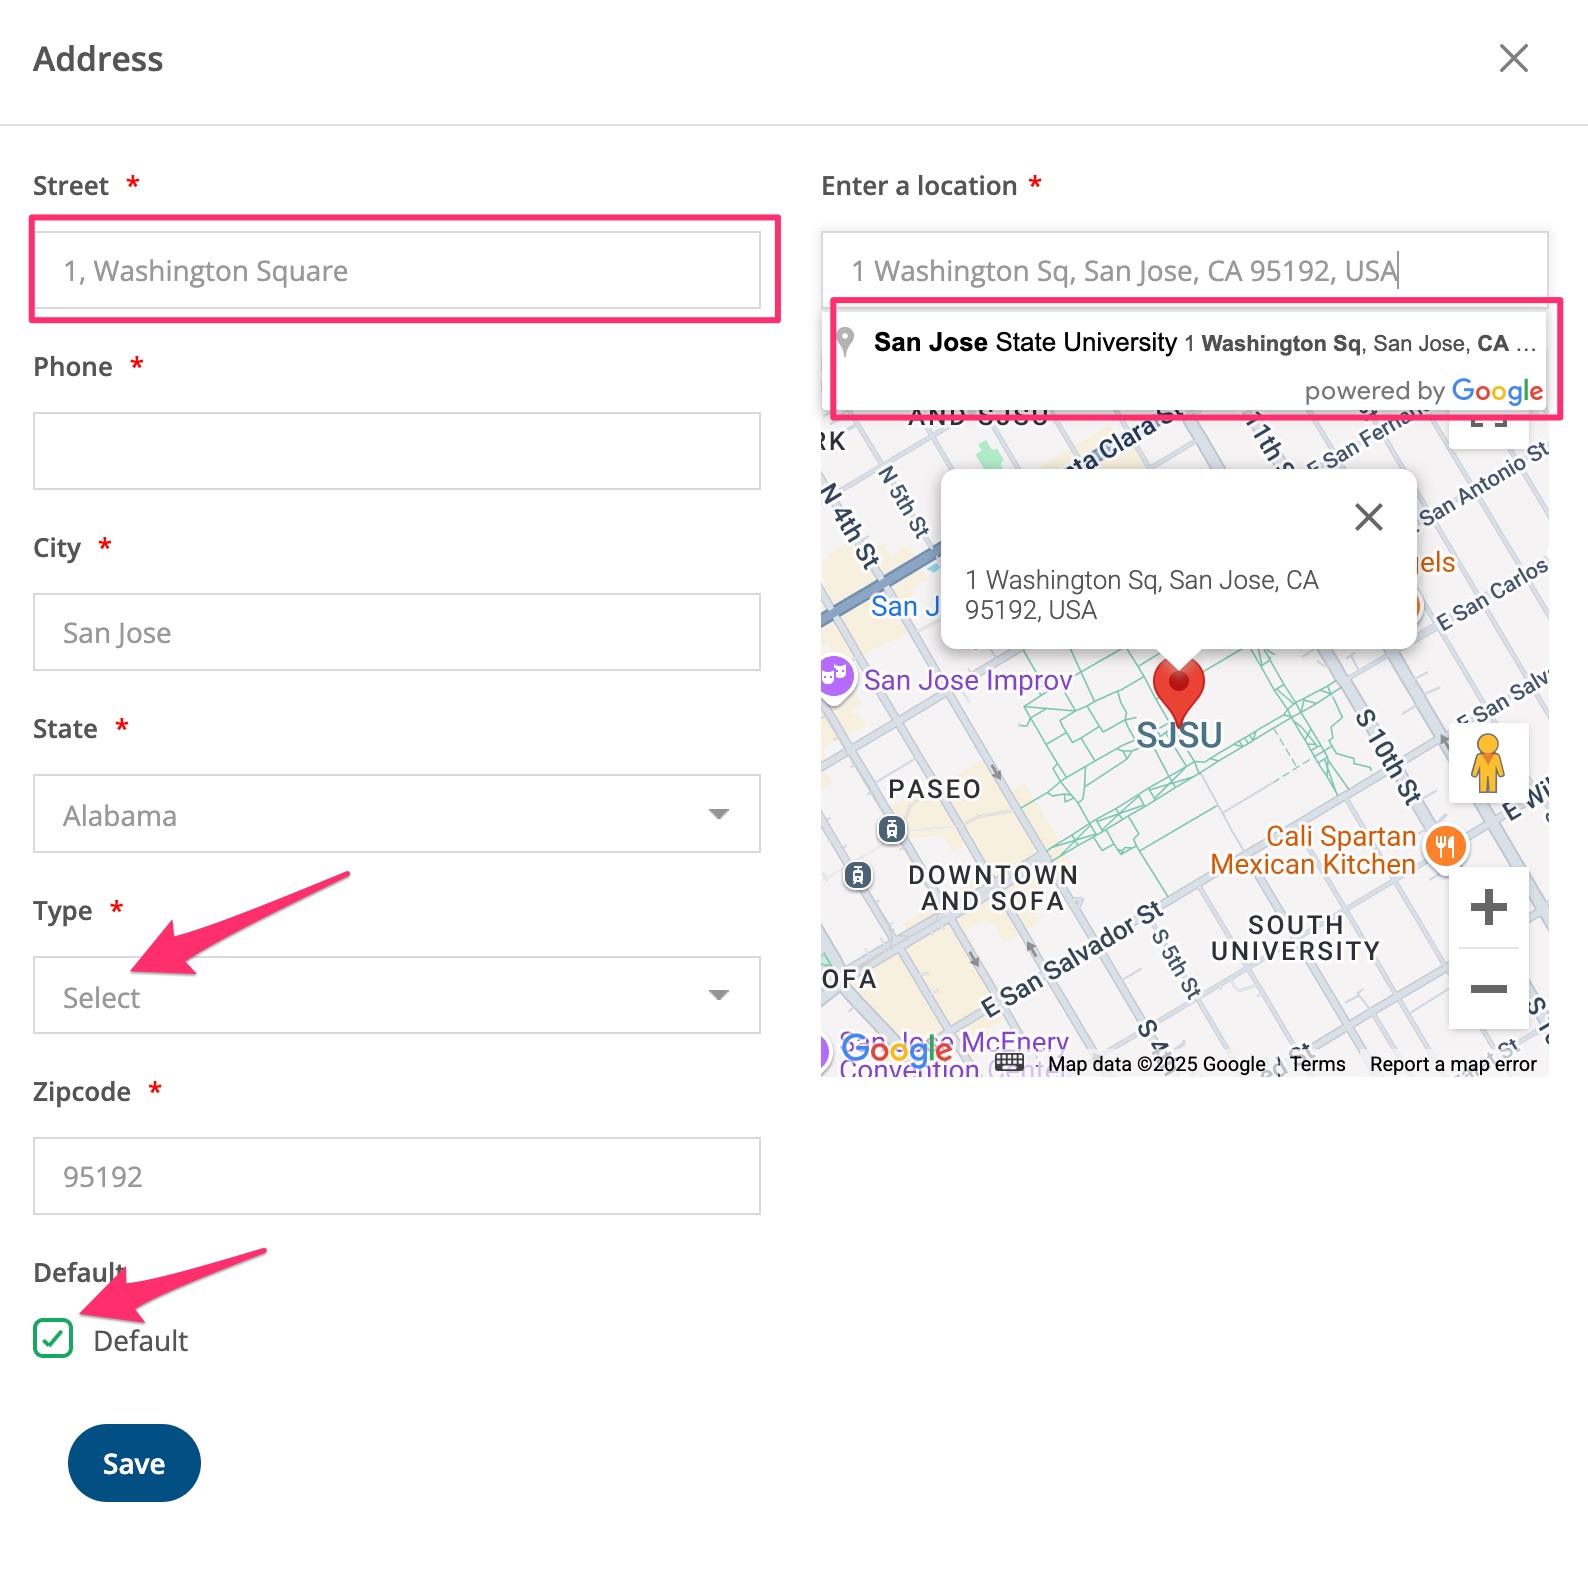Viewport: 1588px width, 1582px height.
Task: Open map keyboard shortcuts icon
Action: click(x=1009, y=1063)
